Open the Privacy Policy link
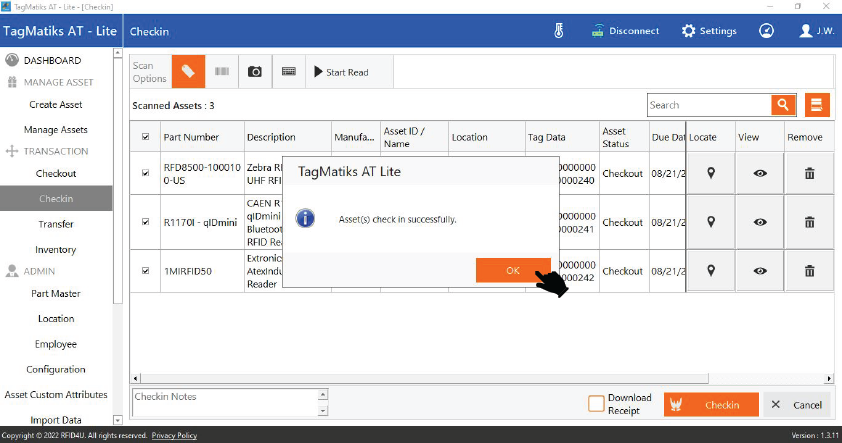842x443 pixels. pos(174,436)
